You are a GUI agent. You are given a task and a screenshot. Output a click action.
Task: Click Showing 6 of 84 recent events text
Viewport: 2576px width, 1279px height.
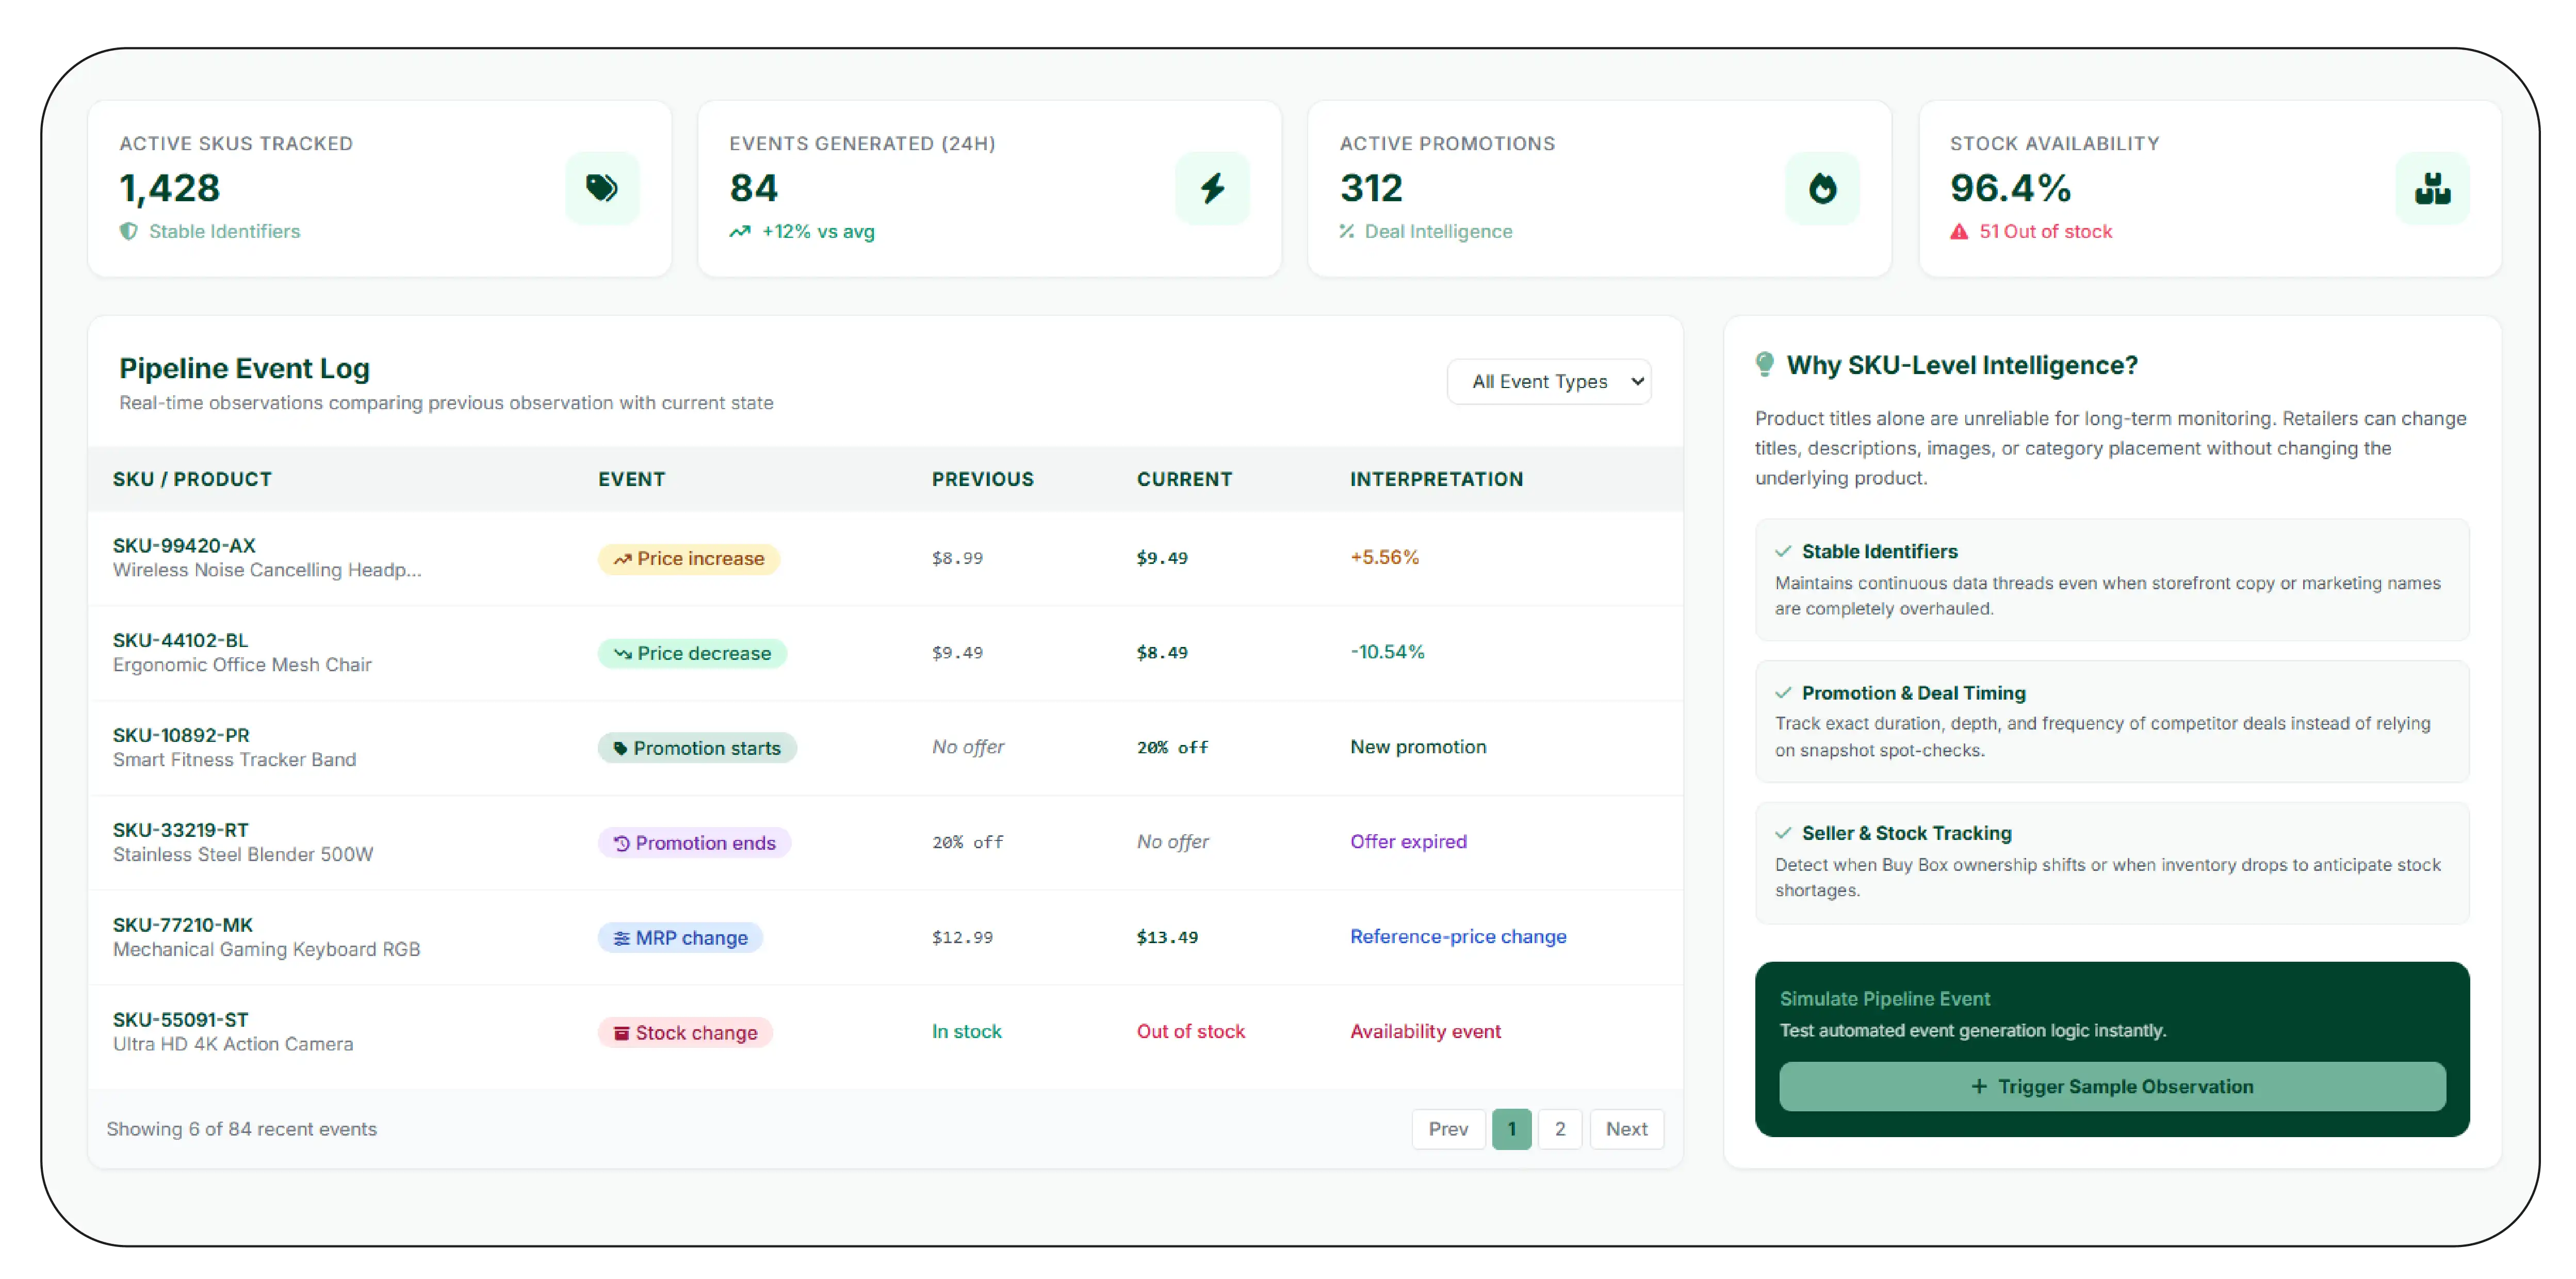point(241,1128)
